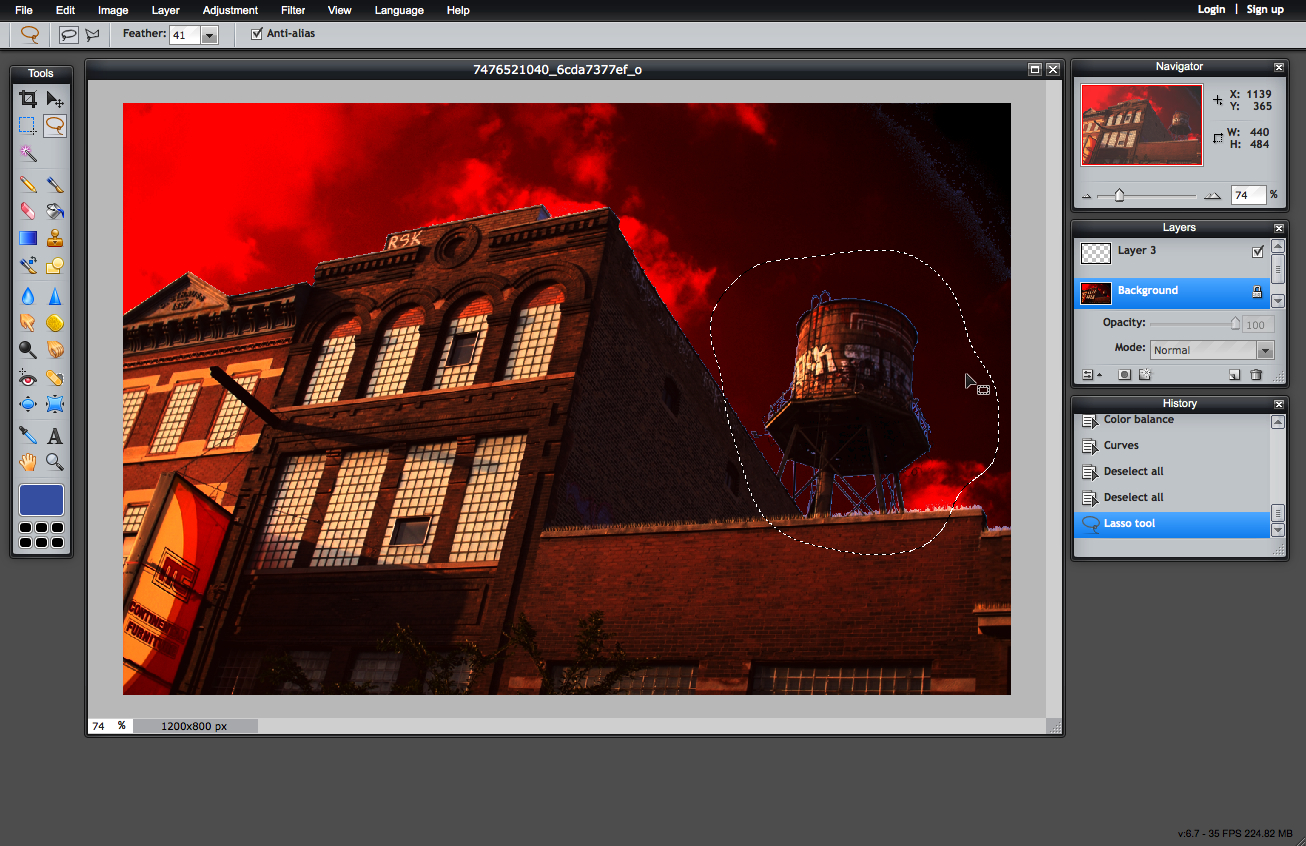
Task: Toggle Layer 3 visibility checkbox
Action: pyautogui.click(x=1258, y=252)
